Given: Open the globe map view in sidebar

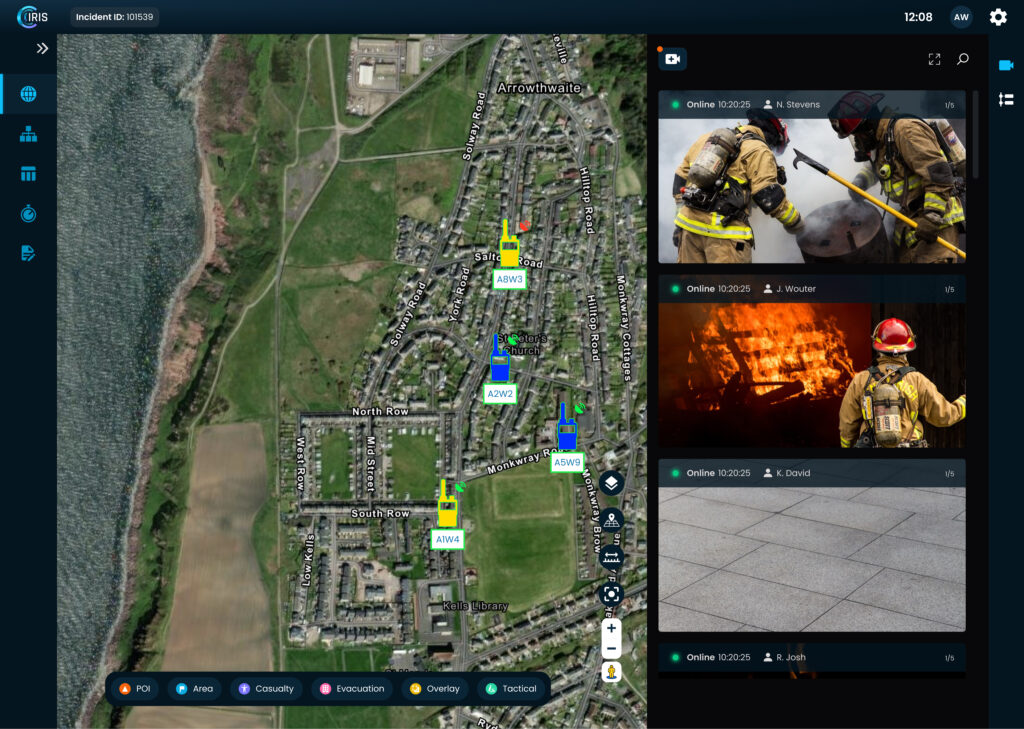Looking at the screenshot, I should [x=28, y=94].
